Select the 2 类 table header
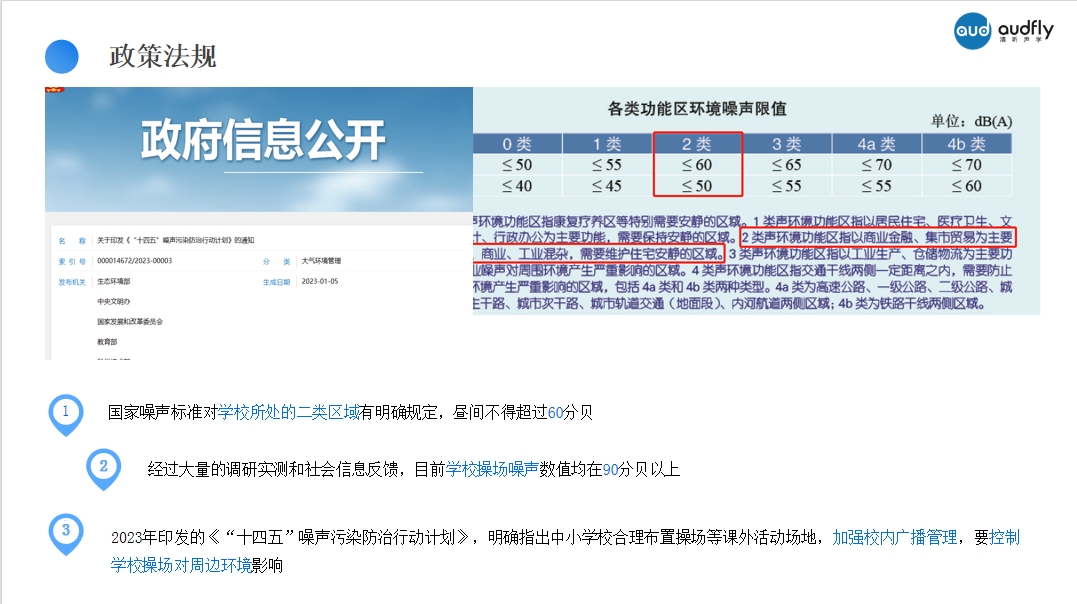 [697, 144]
